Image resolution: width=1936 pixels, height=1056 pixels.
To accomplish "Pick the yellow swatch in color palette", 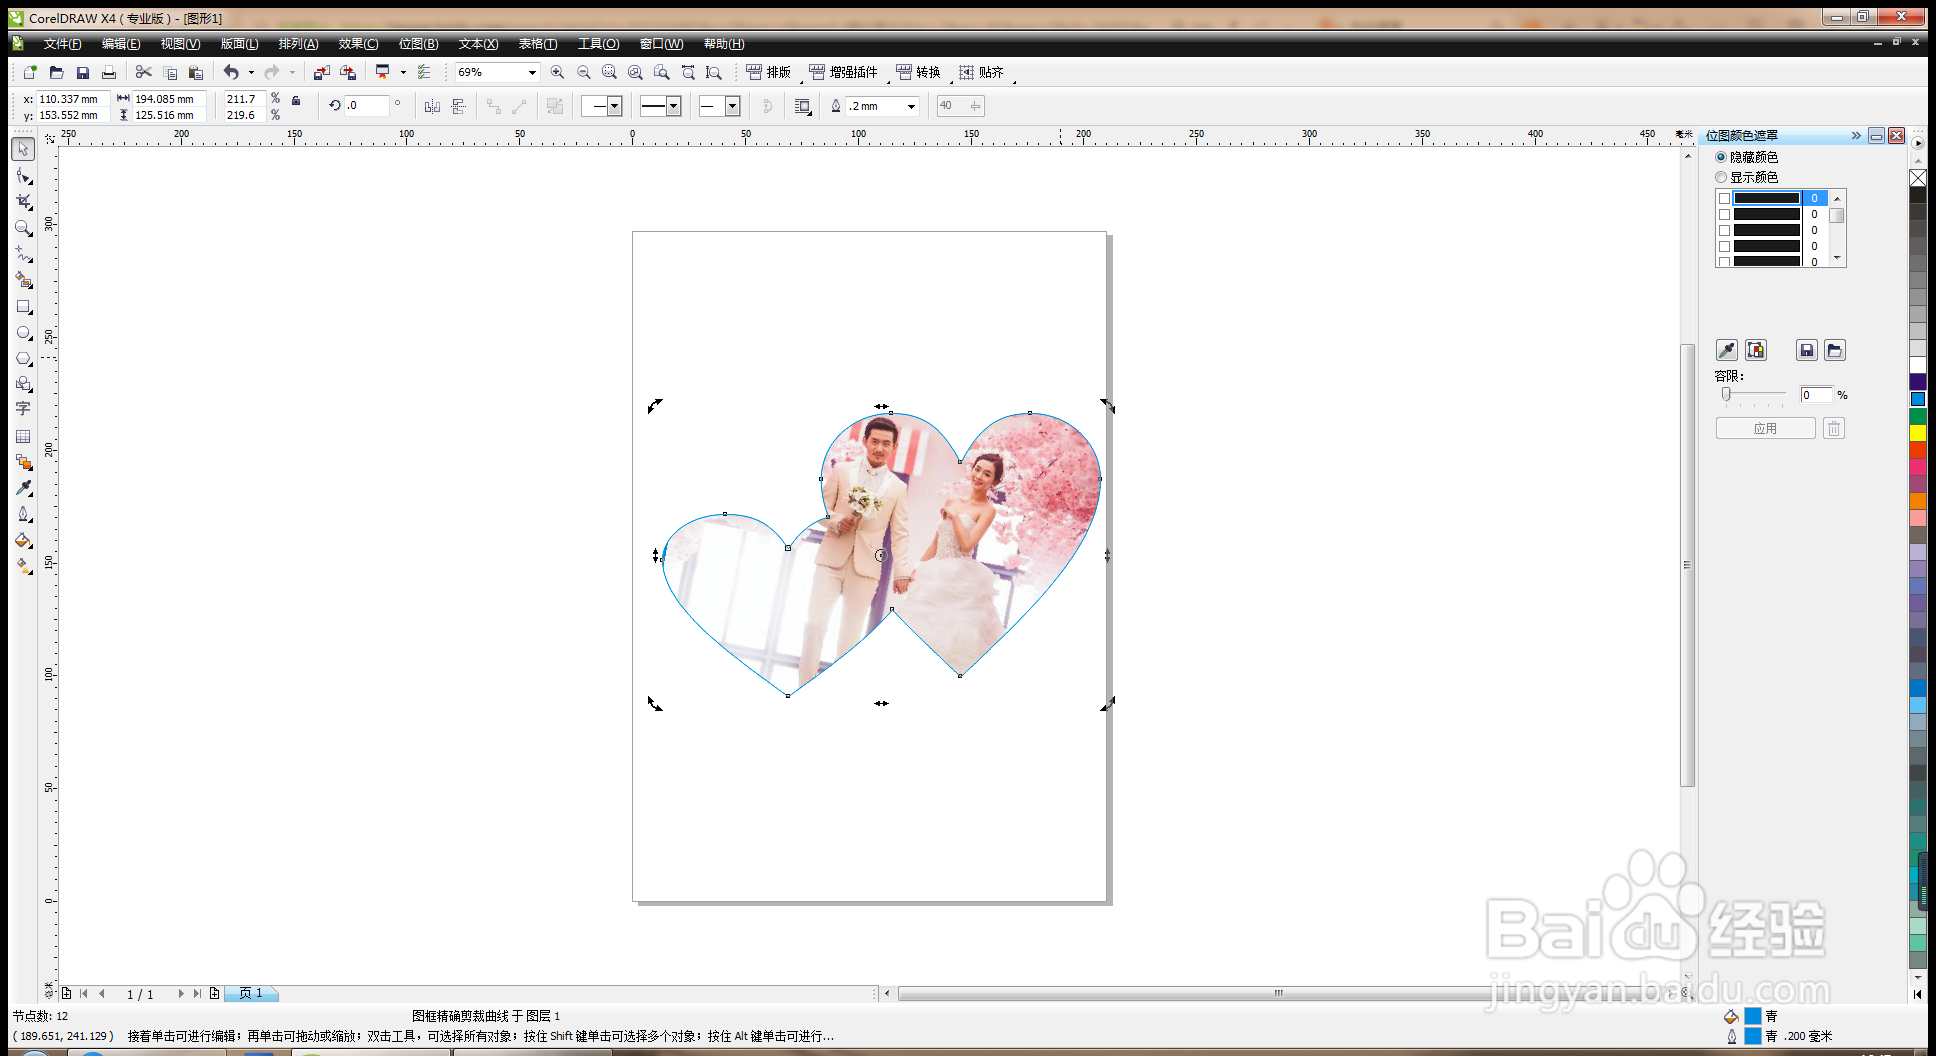I will (x=1918, y=433).
